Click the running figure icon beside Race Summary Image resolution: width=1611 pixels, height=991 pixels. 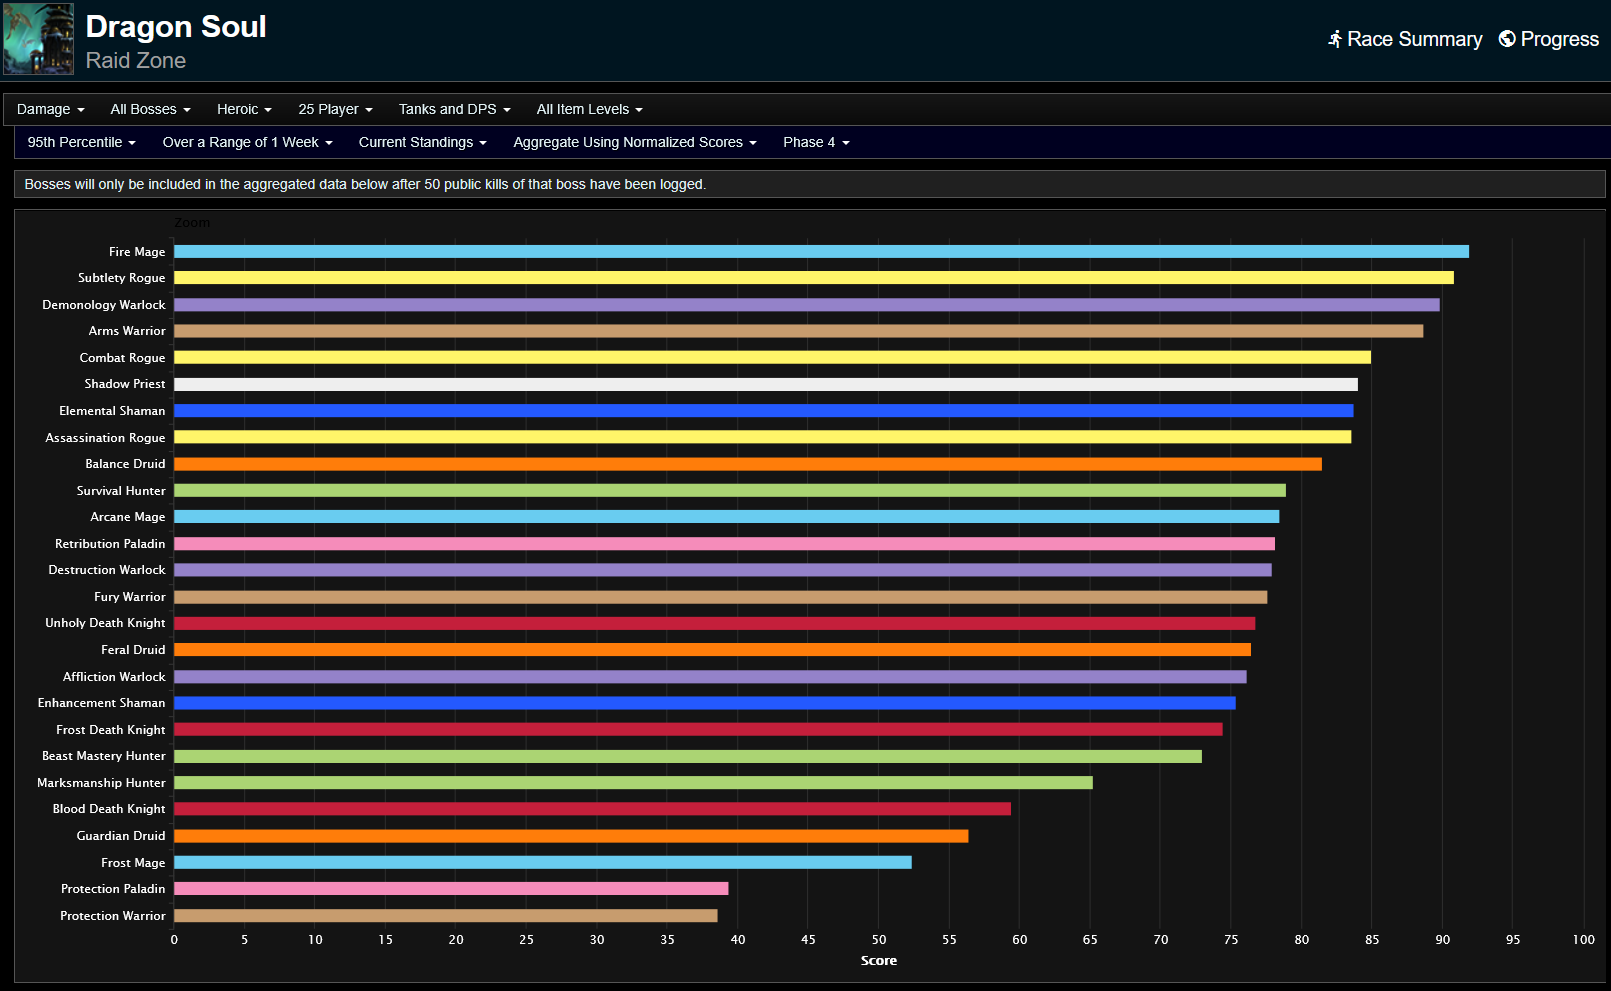click(1334, 39)
